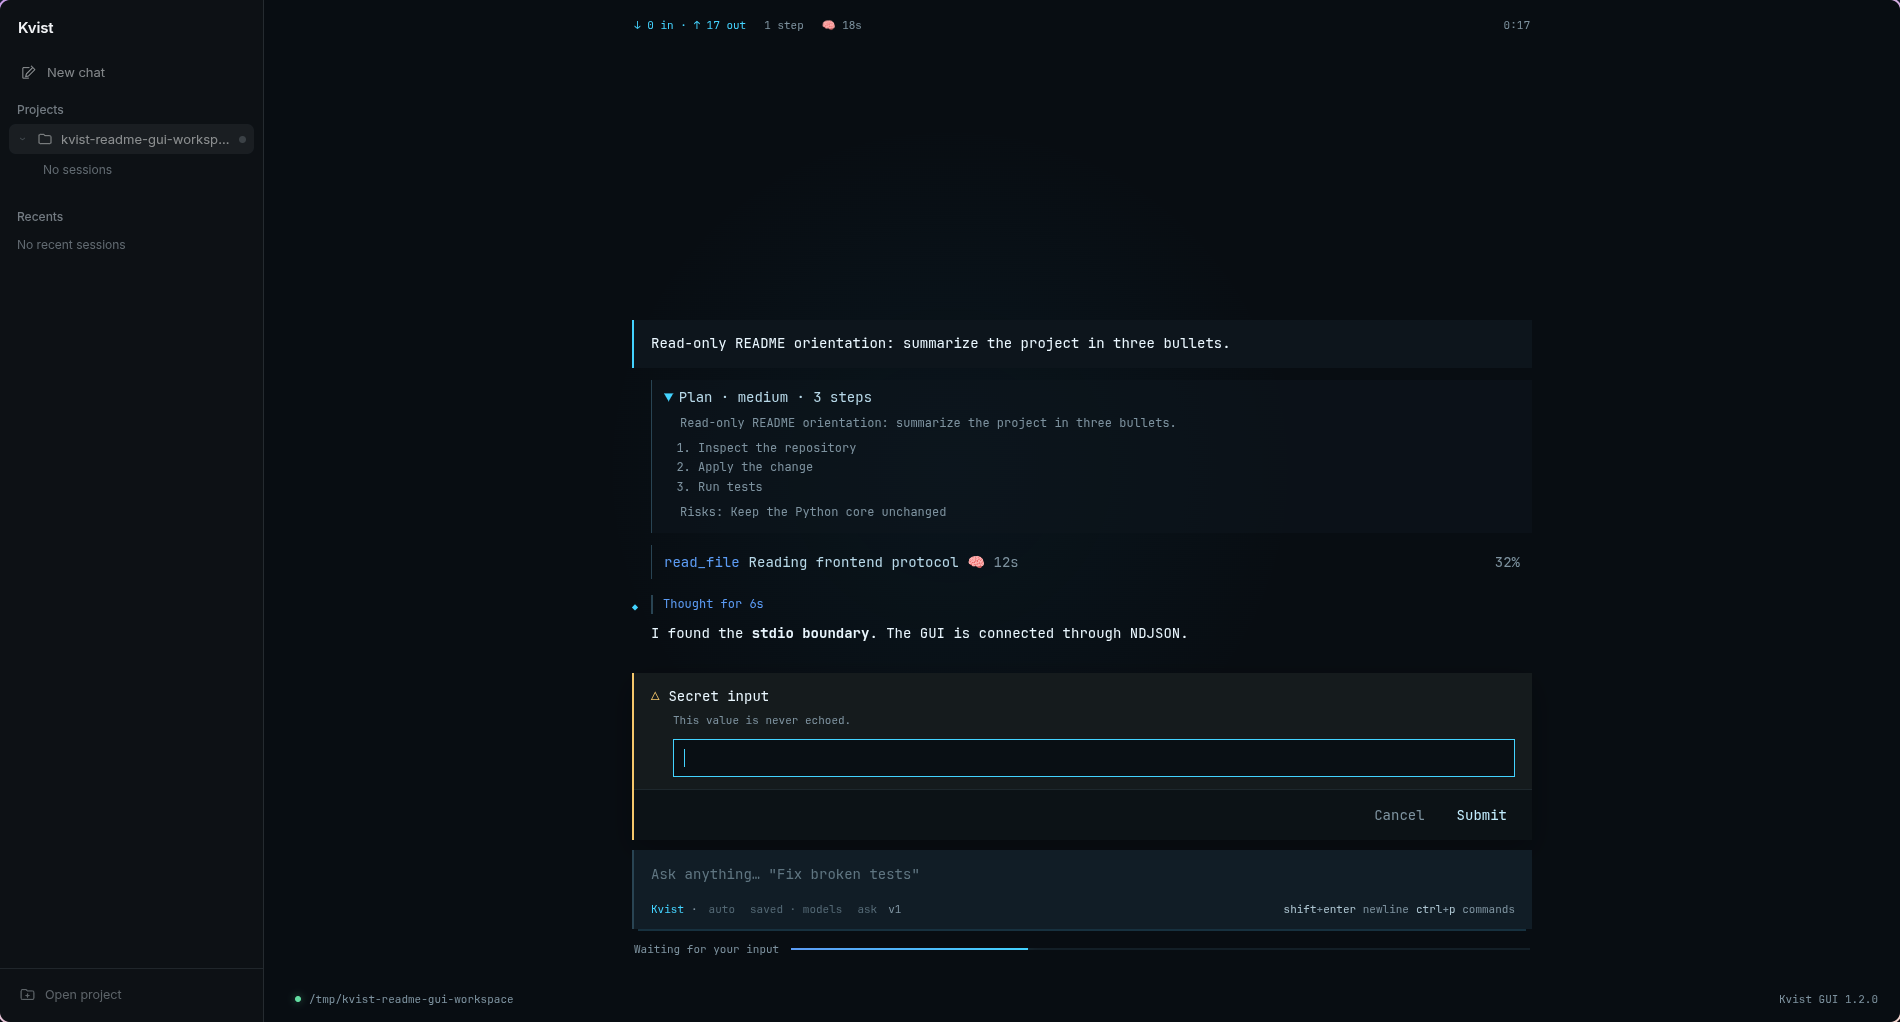Collapse the kvist-readme-gui-workspace project chevron
This screenshot has width=1900, height=1022.
[22, 139]
